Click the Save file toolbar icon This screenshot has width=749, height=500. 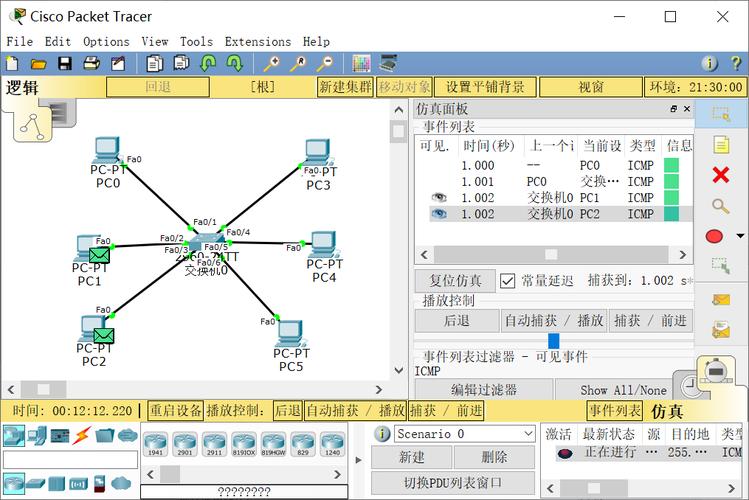[65, 64]
